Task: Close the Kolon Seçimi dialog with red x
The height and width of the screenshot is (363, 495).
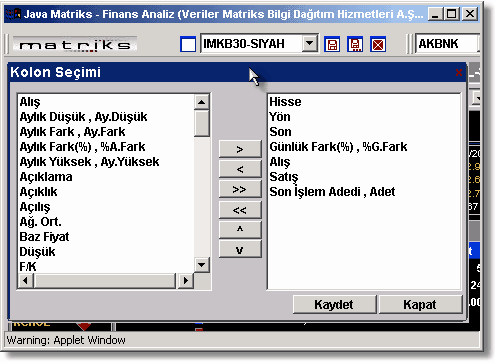Action: coord(459,72)
